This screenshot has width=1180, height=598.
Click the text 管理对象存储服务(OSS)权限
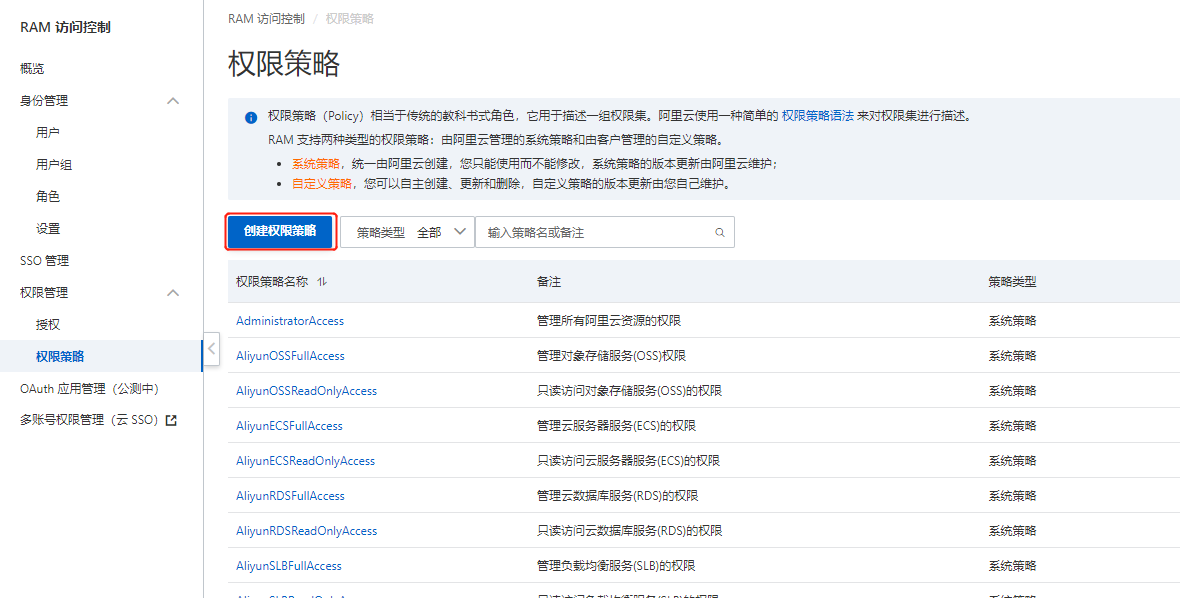611,356
